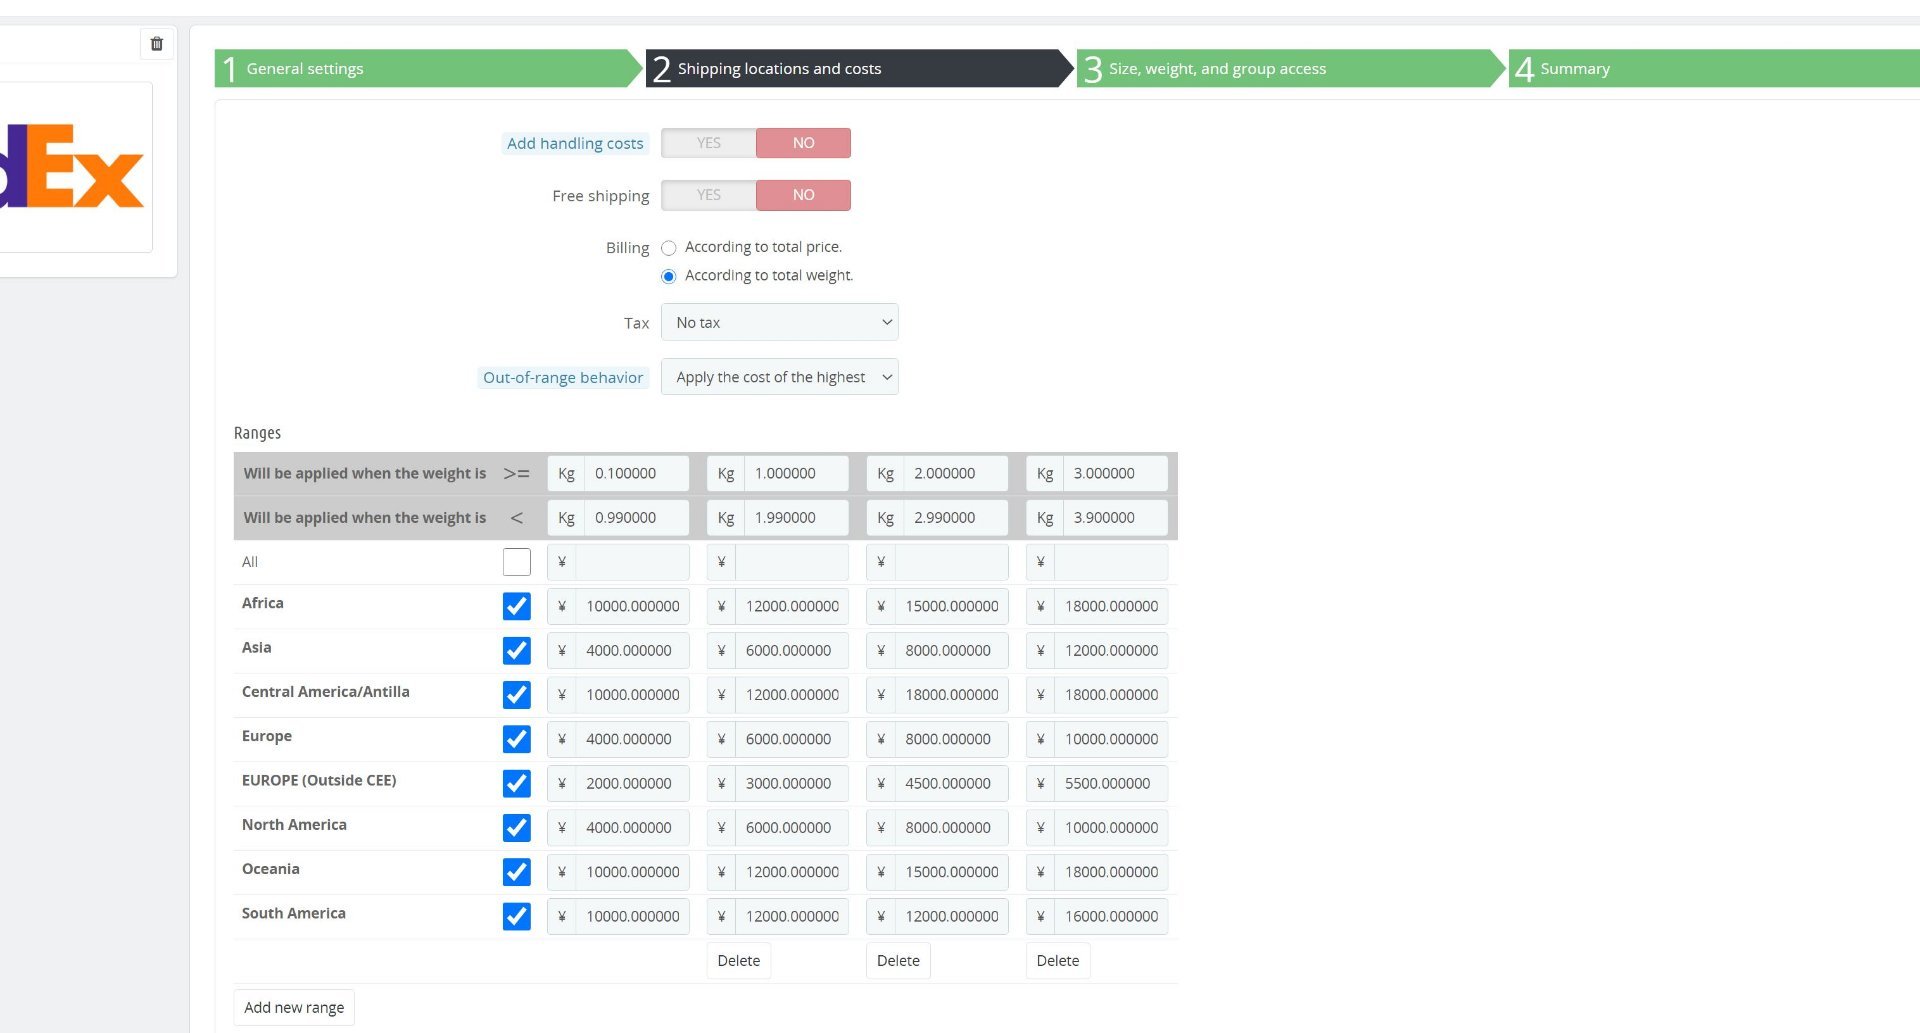The image size is (1920, 1033).
Task: Uncheck the Africa zone checkbox
Action: tap(517, 606)
